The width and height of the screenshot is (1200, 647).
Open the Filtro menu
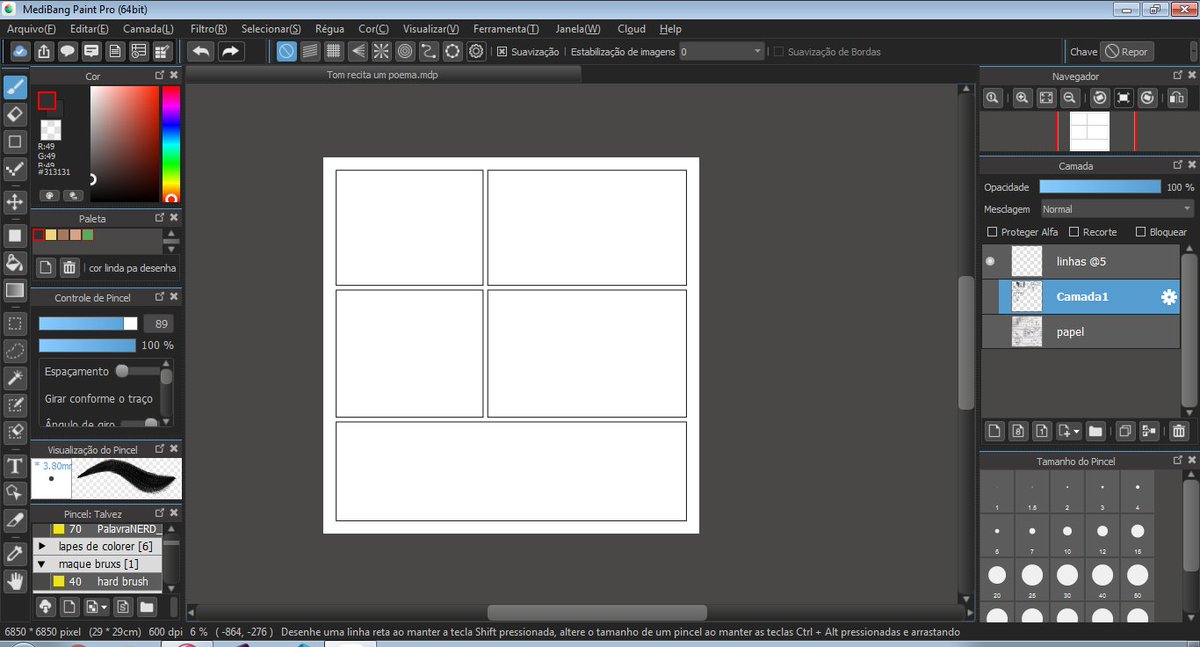[208, 29]
